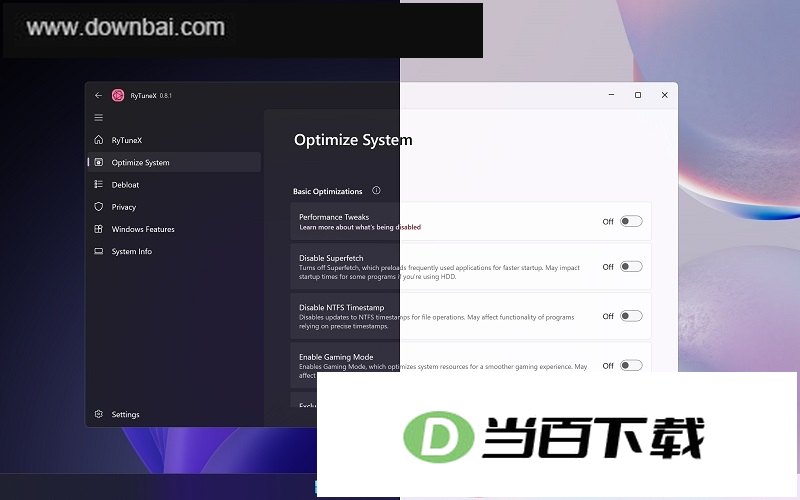The height and width of the screenshot is (500, 800).
Task: Open the System Info page
Action: [174, 251]
